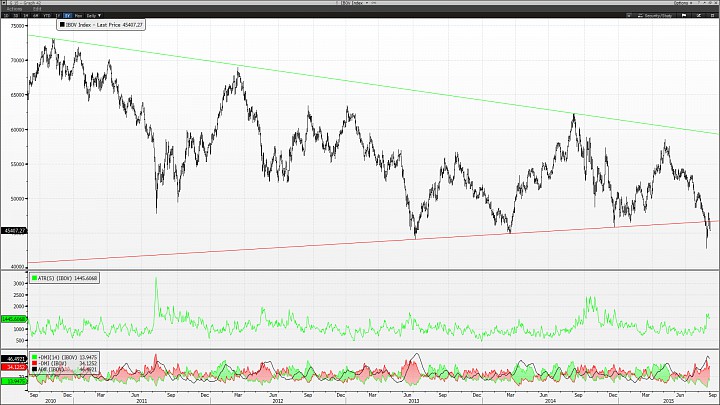This screenshot has width=720, height=405.
Task: Open the IBOV Index title bar dropdown
Action: (355, 3)
